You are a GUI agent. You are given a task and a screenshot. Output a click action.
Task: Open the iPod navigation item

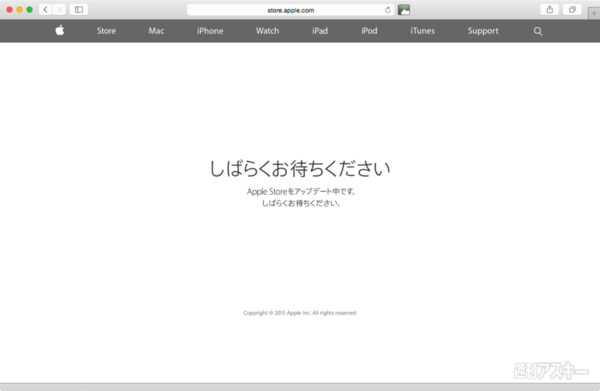tap(369, 31)
